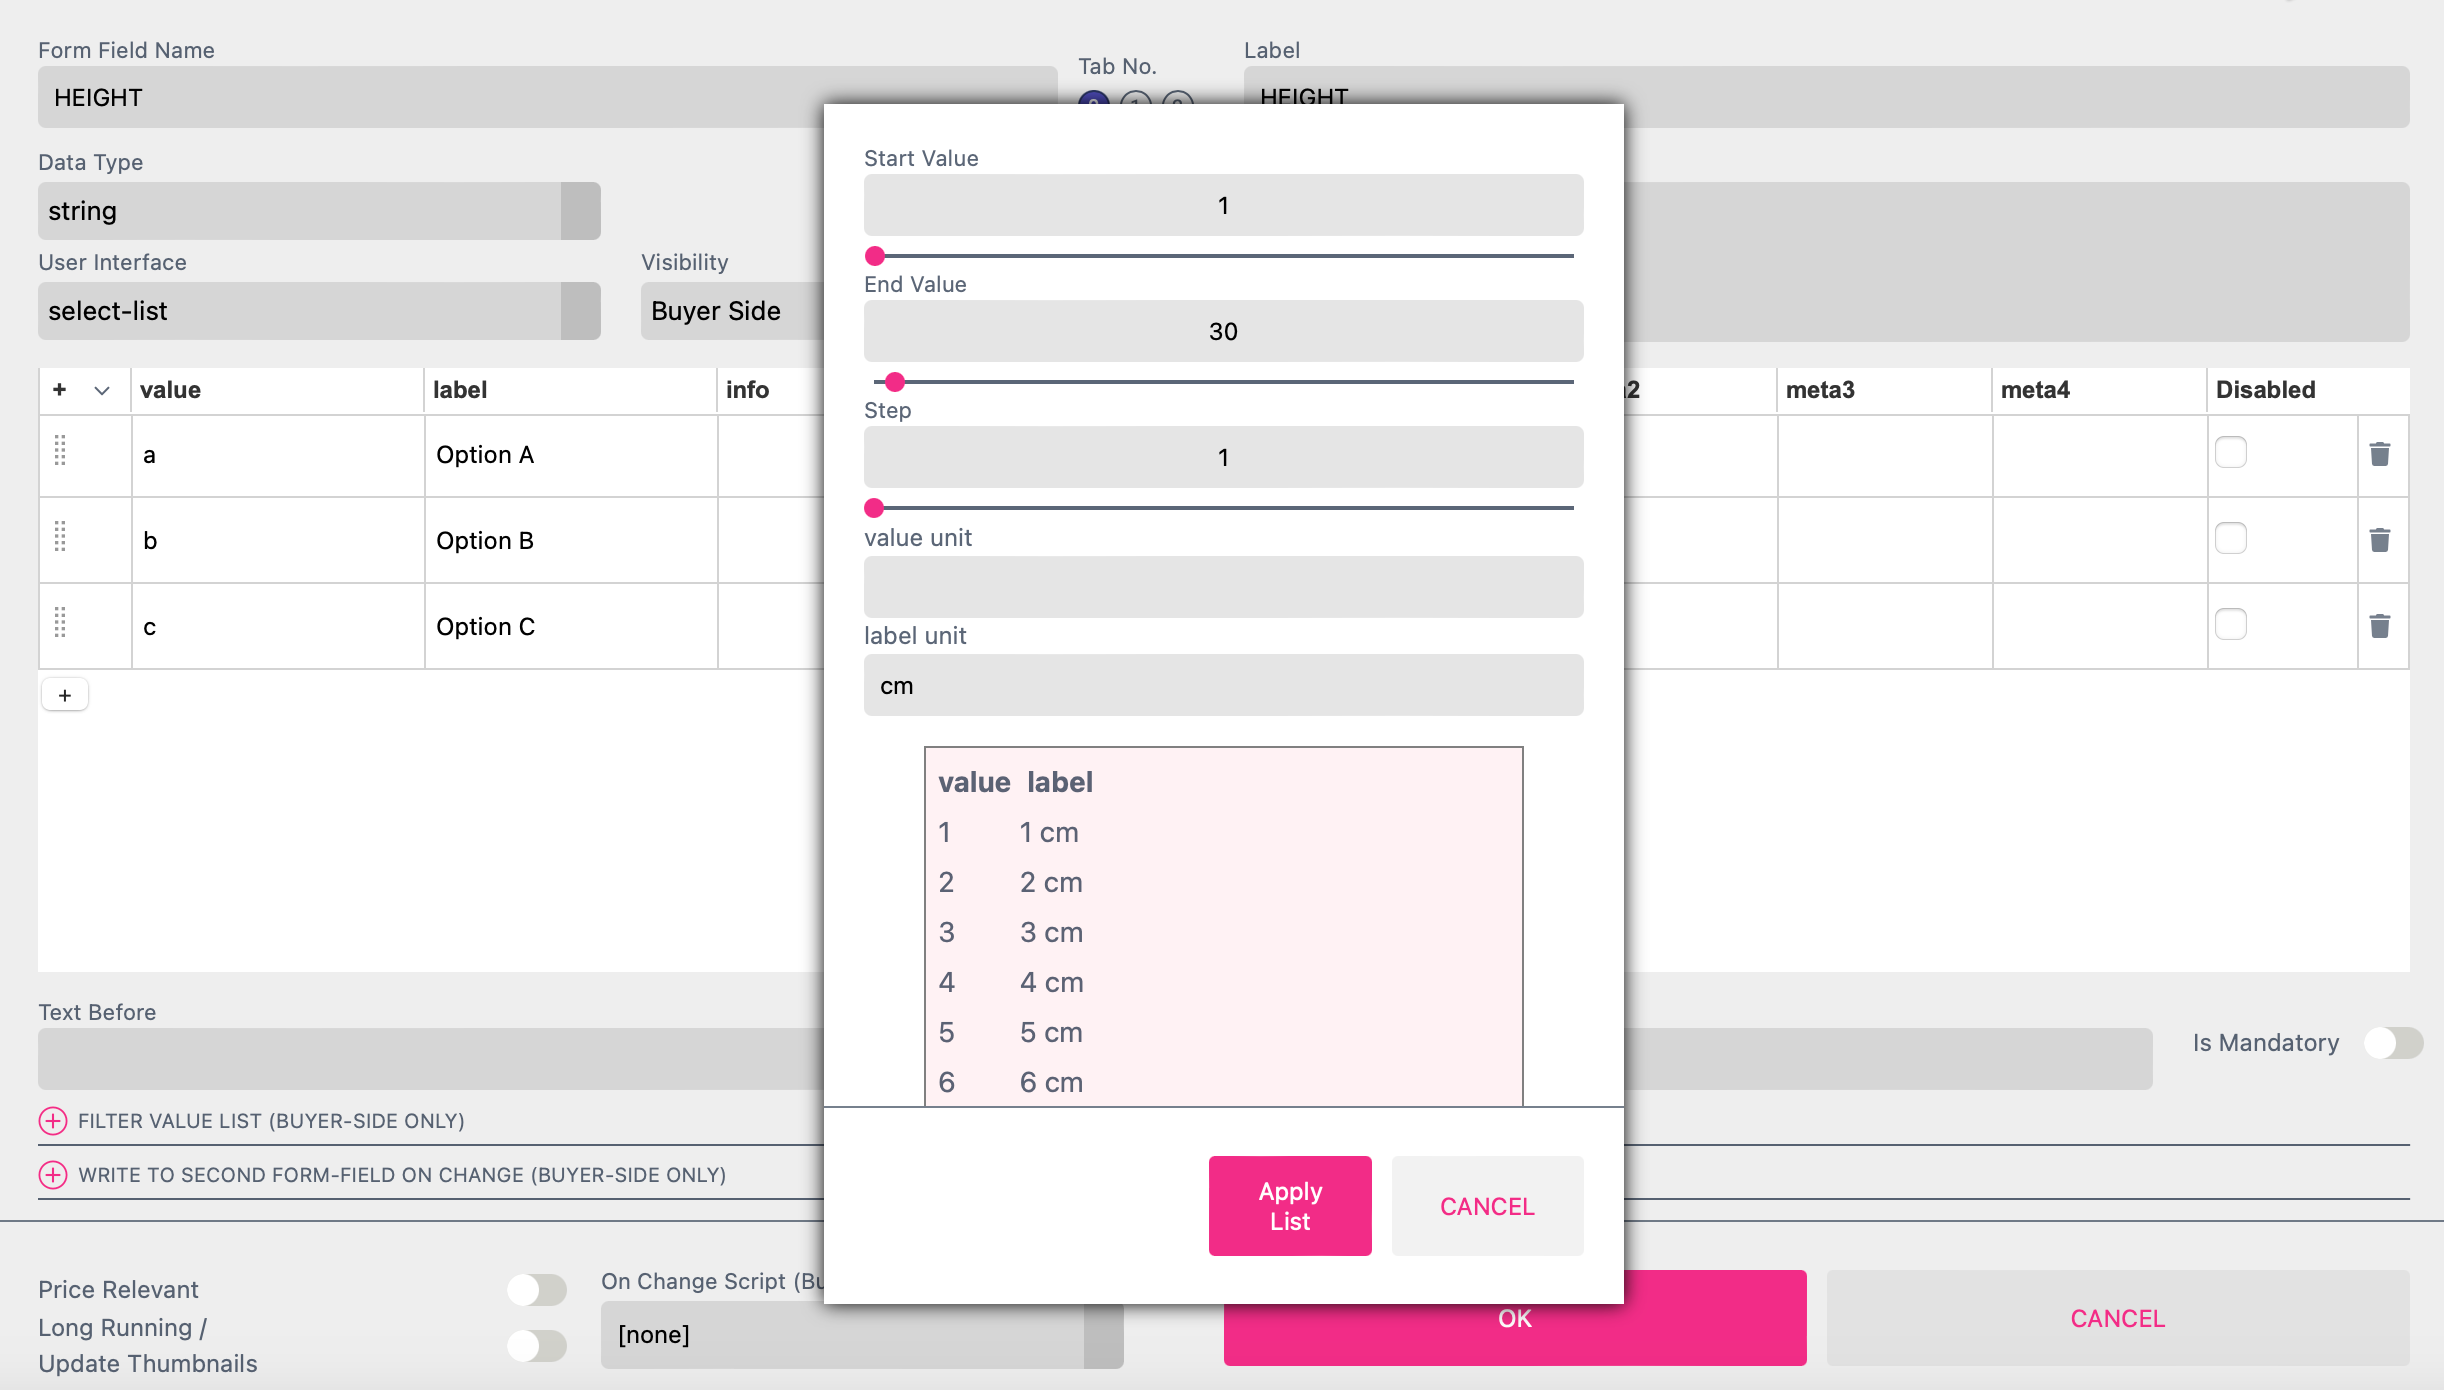
Task: Click the drag handle of row b
Action: 60,537
